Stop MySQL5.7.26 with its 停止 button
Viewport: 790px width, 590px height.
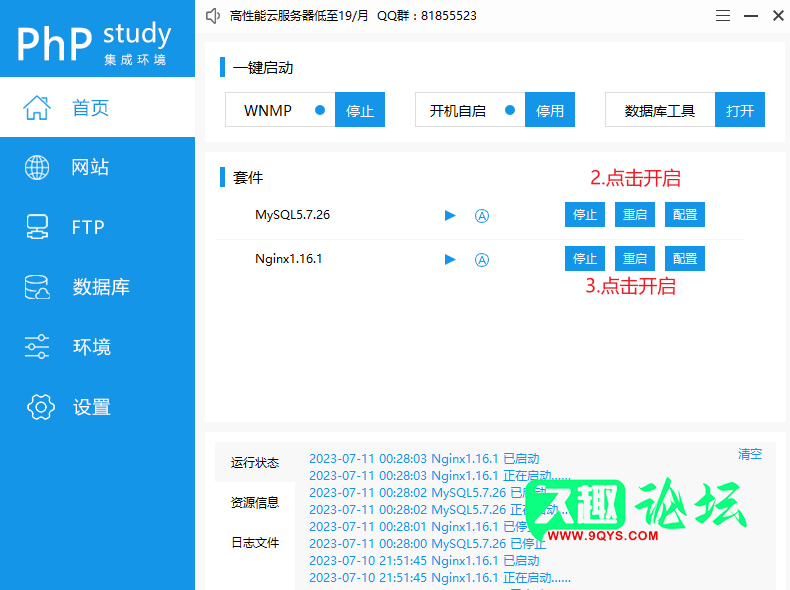click(584, 215)
